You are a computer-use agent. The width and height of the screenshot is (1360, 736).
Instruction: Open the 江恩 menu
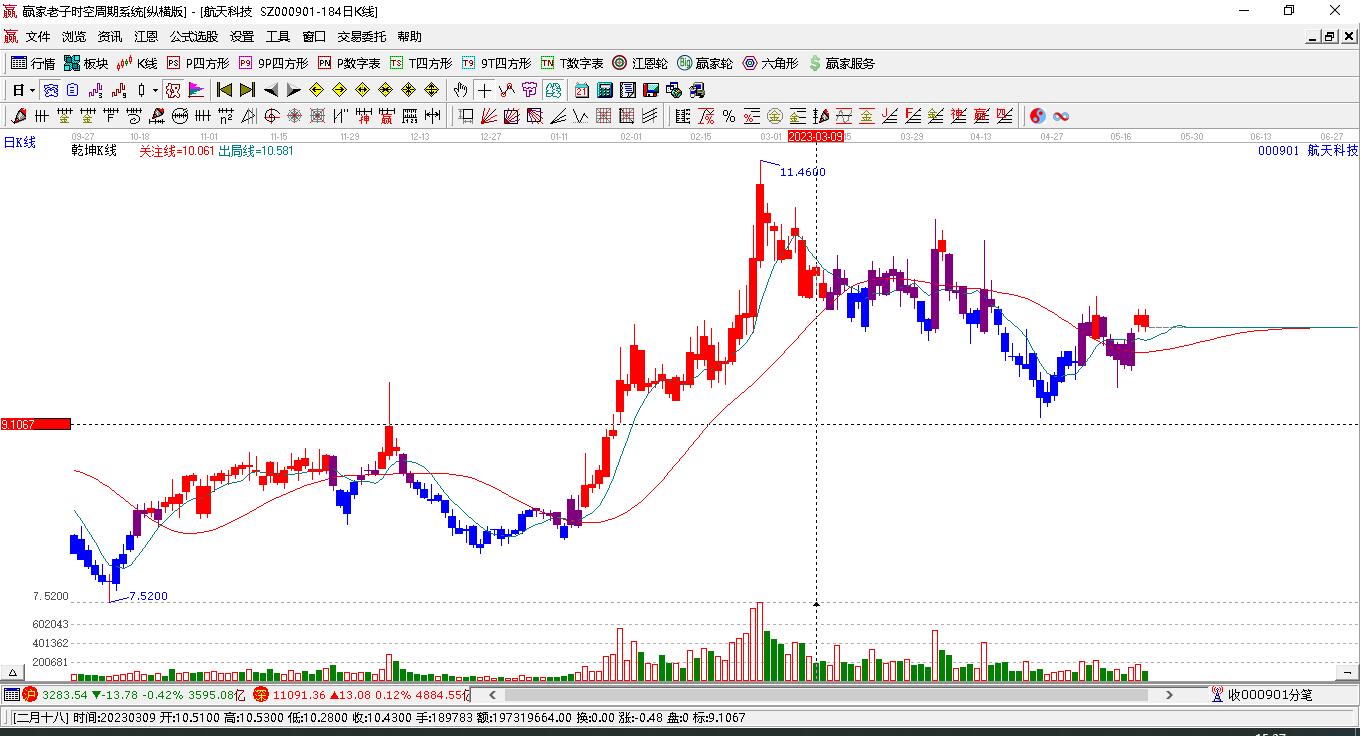pos(146,37)
